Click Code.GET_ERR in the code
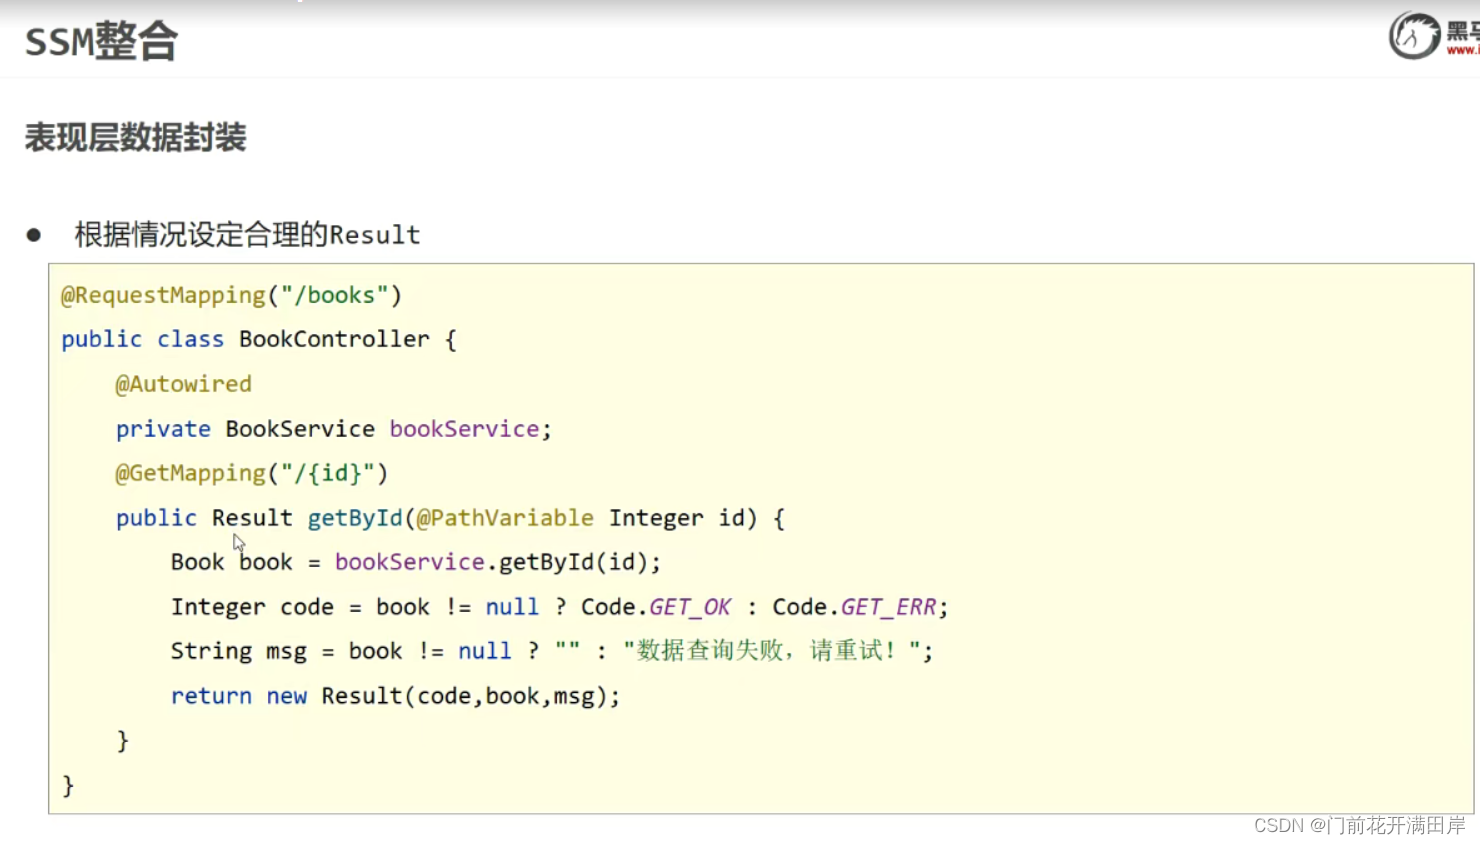This screenshot has height=844, width=1480. [x=855, y=607]
